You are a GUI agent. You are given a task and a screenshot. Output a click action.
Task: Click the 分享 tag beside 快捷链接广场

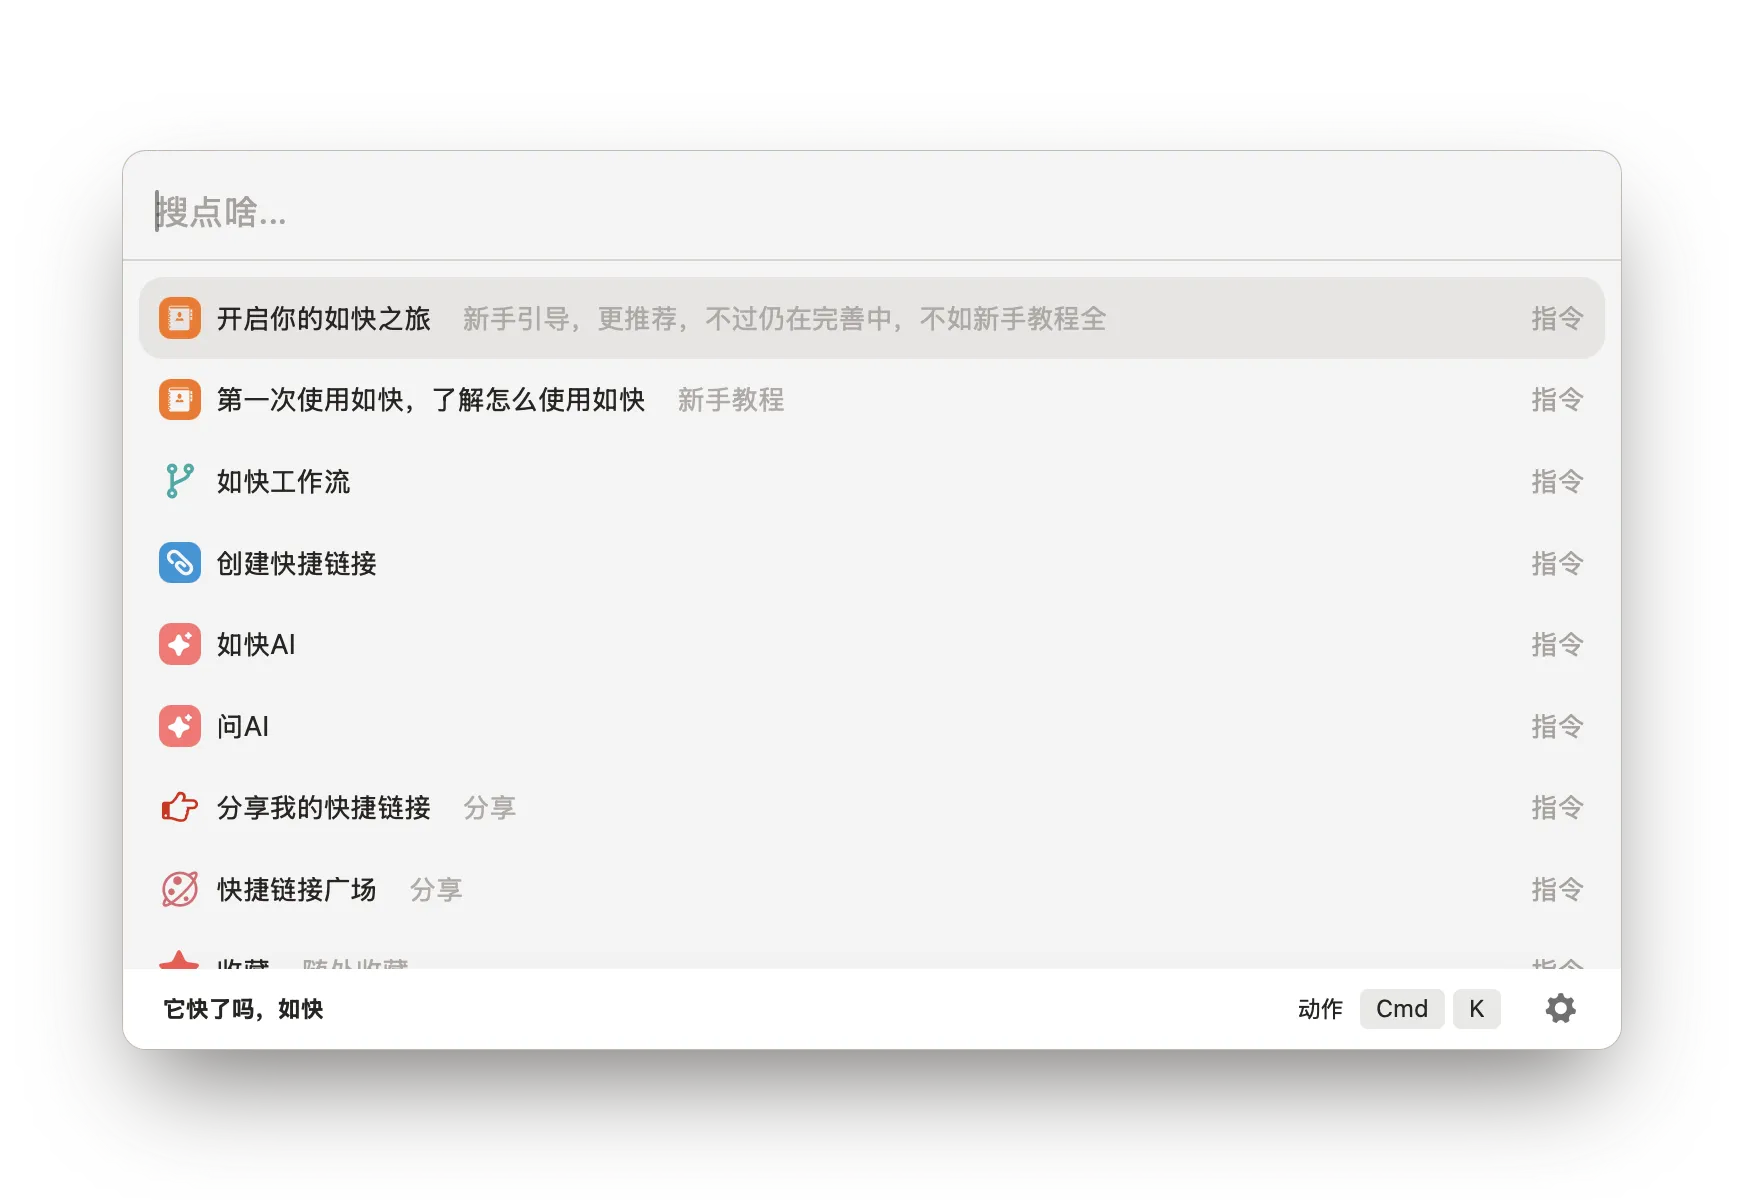coord(436,889)
